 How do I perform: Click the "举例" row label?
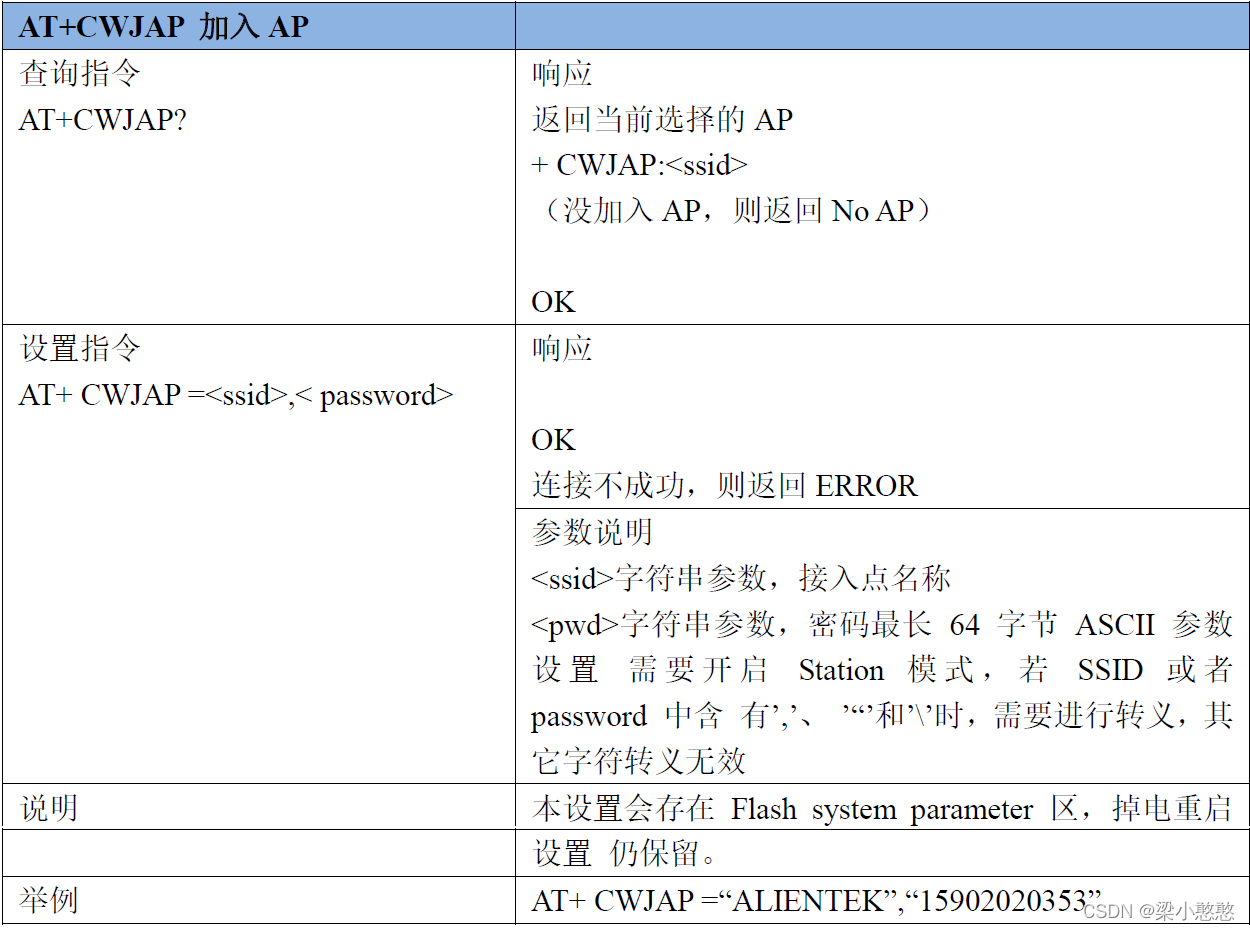click(x=49, y=901)
